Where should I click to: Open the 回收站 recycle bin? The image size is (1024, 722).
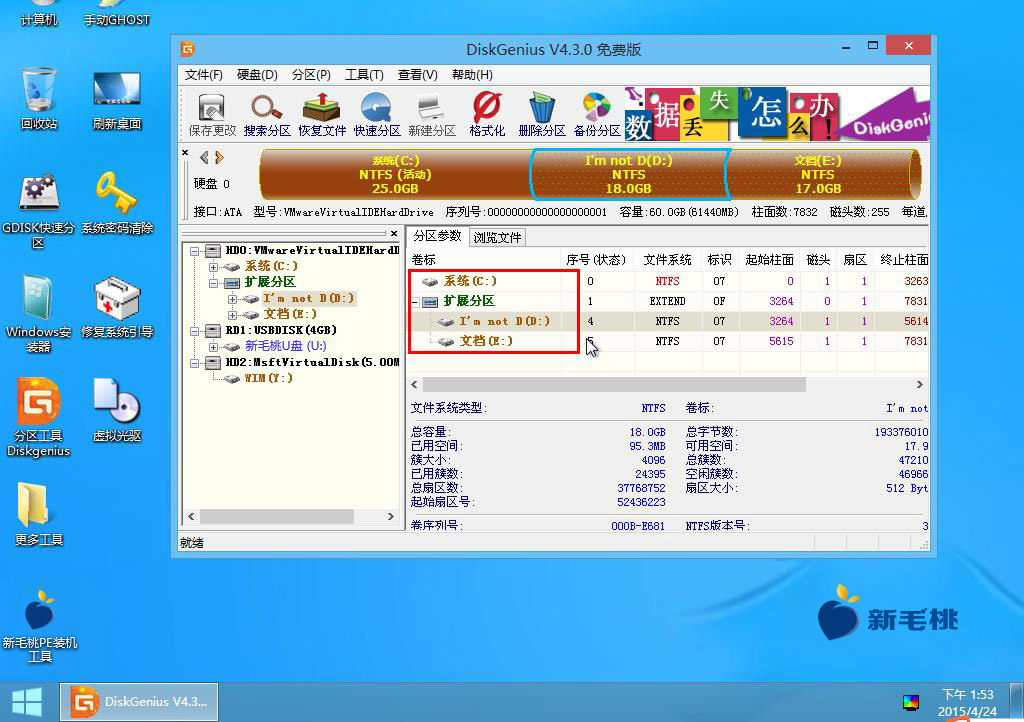[x=39, y=98]
